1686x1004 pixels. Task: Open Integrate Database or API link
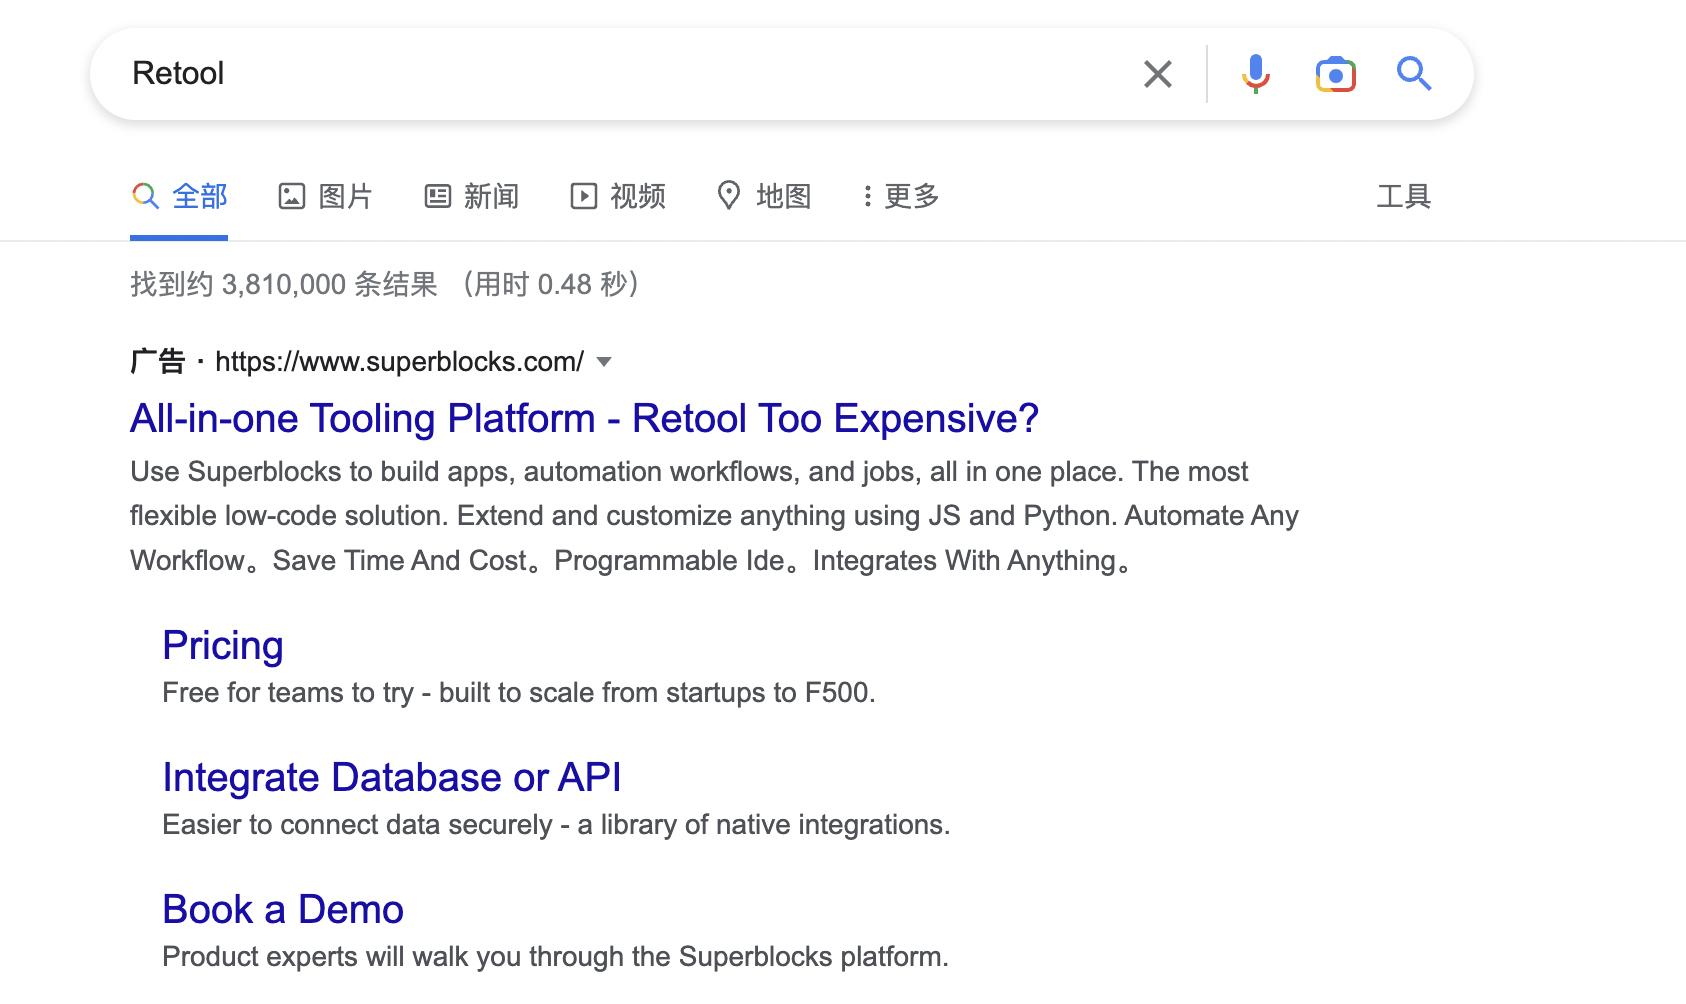tap(392, 778)
